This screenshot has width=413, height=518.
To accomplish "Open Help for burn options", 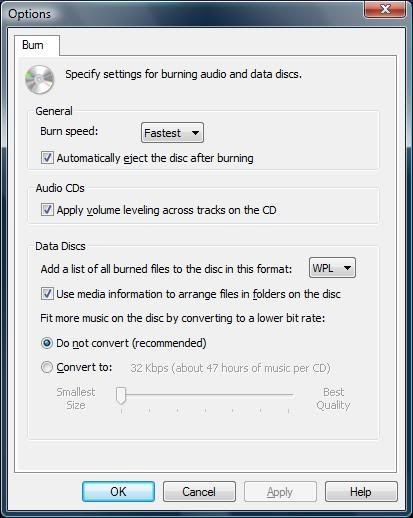I will 361,492.
